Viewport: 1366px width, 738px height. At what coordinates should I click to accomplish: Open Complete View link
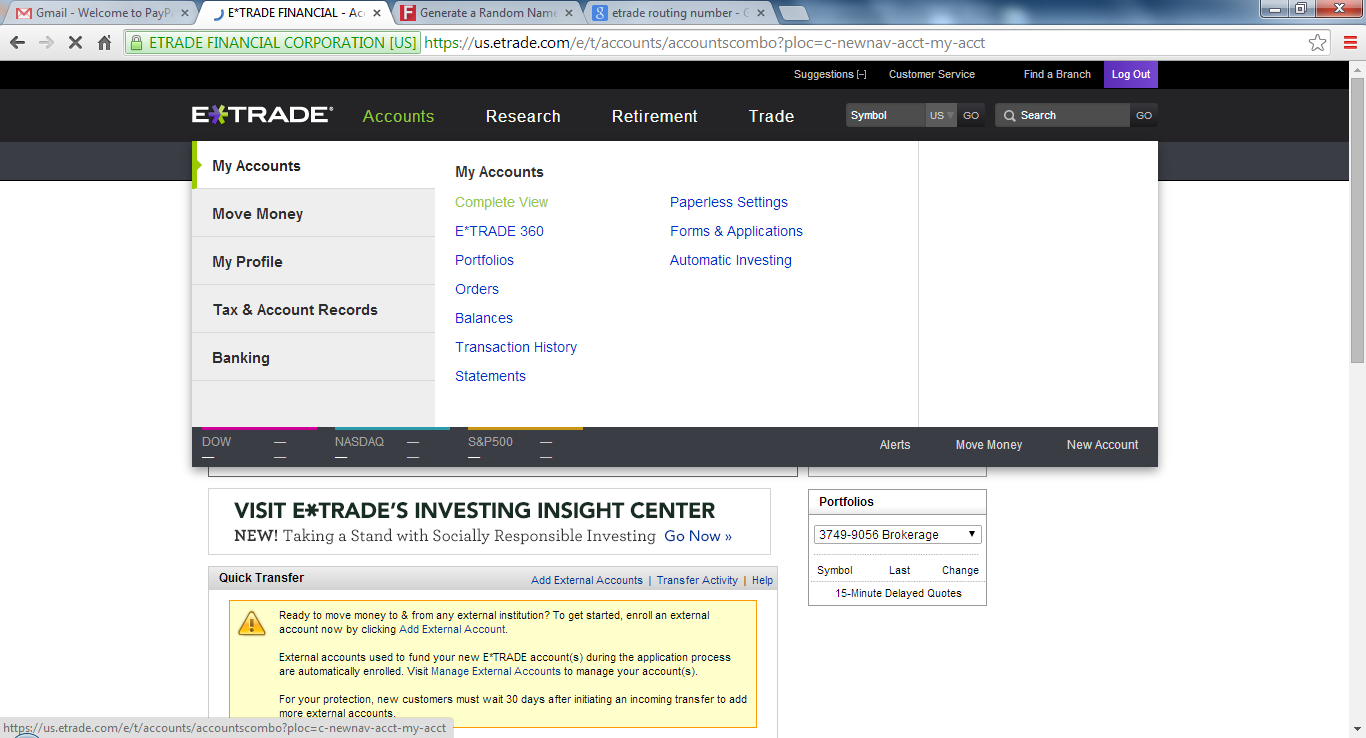click(x=502, y=202)
